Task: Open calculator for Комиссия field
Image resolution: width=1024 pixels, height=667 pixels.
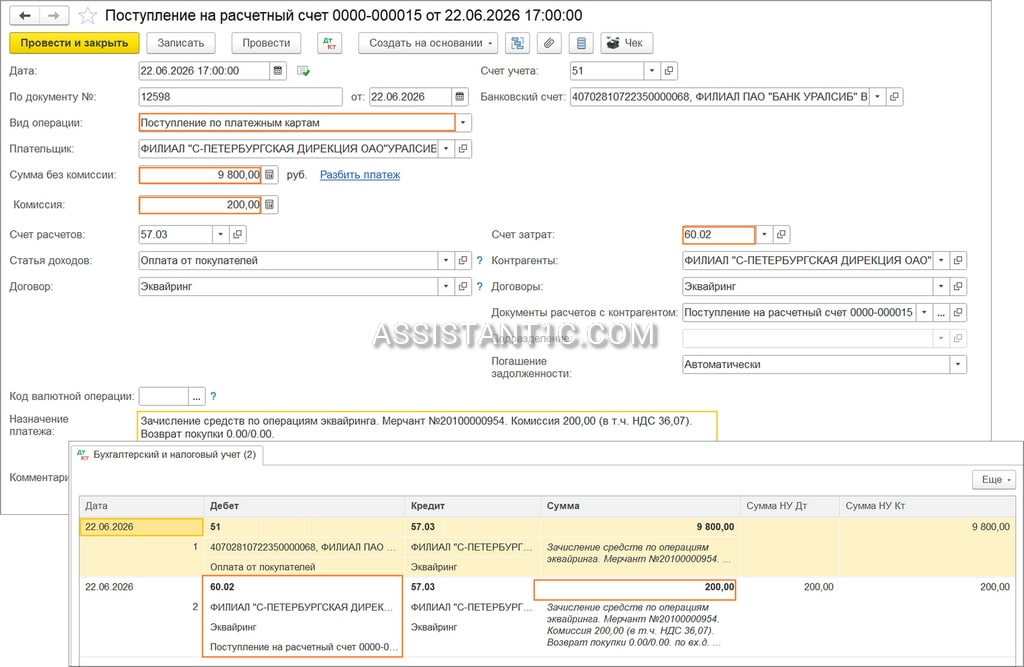Action: (x=270, y=204)
